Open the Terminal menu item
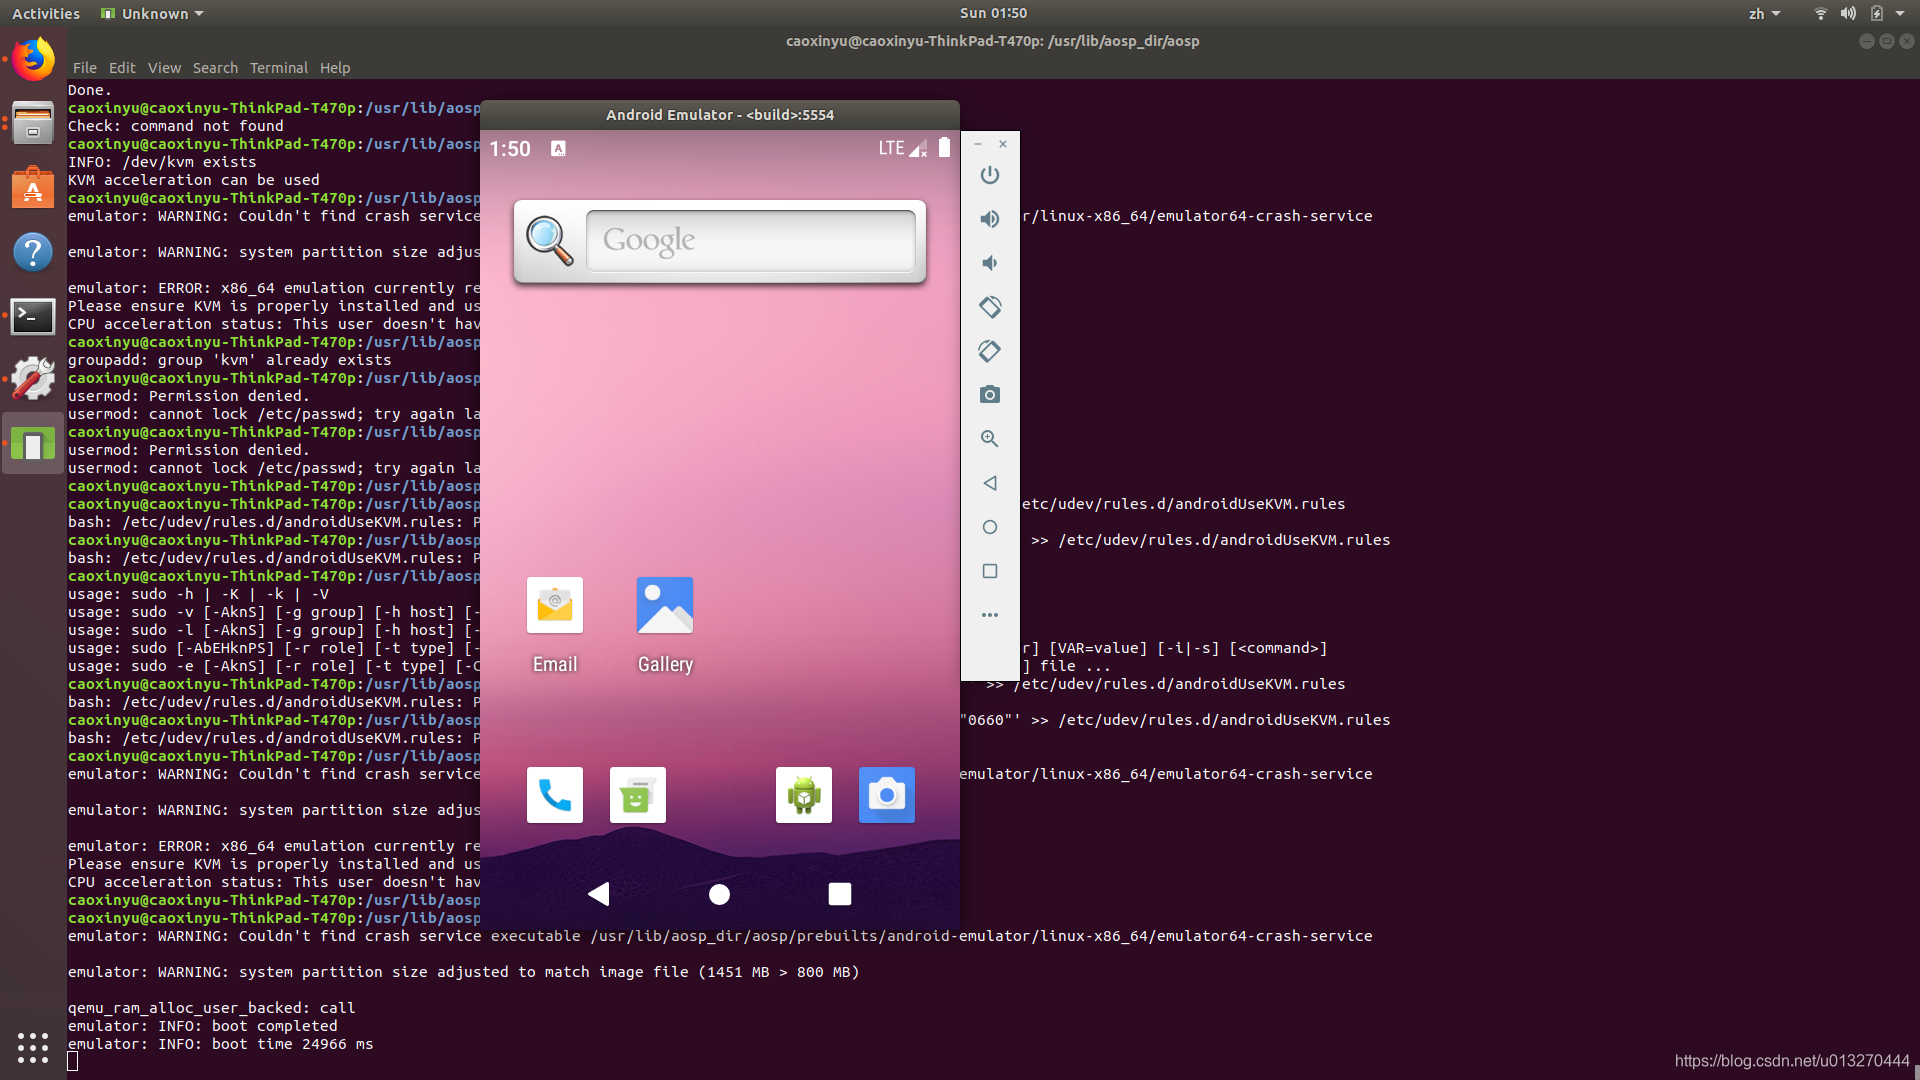The width and height of the screenshot is (1920, 1080). (x=276, y=67)
